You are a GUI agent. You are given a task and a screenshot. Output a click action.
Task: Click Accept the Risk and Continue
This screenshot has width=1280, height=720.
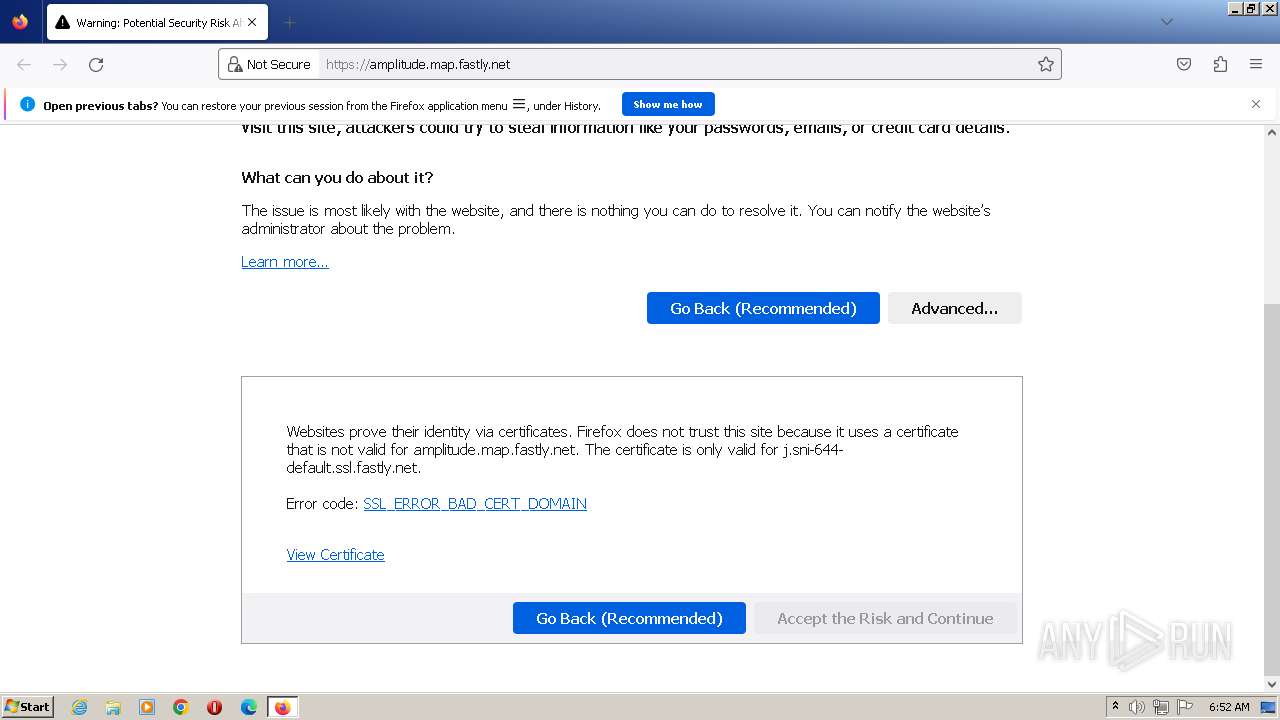point(885,618)
